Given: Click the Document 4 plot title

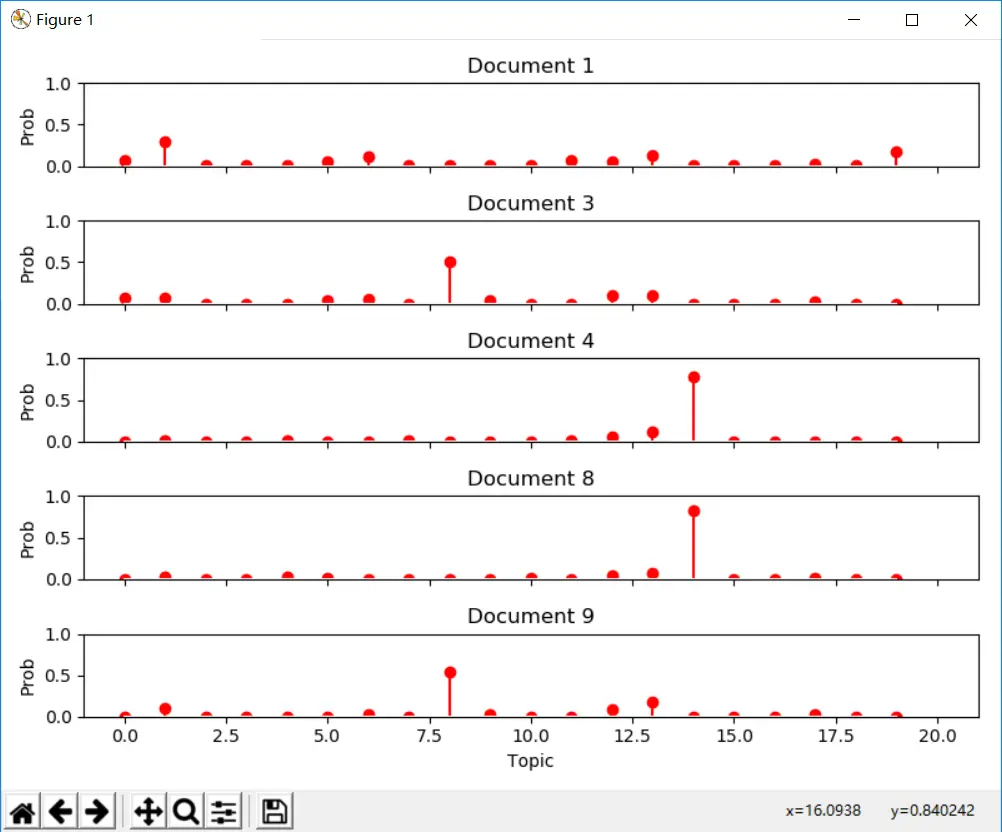Looking at the screenshot, I should 530,341.
